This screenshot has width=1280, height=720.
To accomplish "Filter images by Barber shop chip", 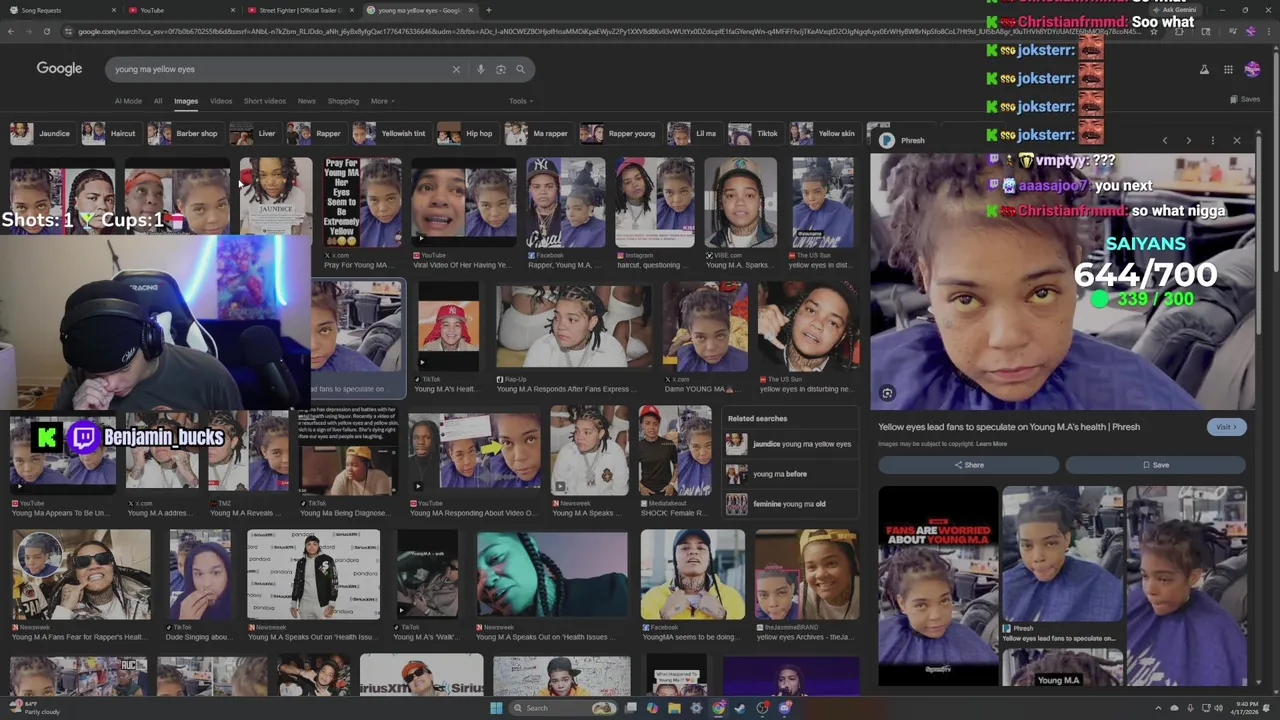I will [x=185, y=133].
